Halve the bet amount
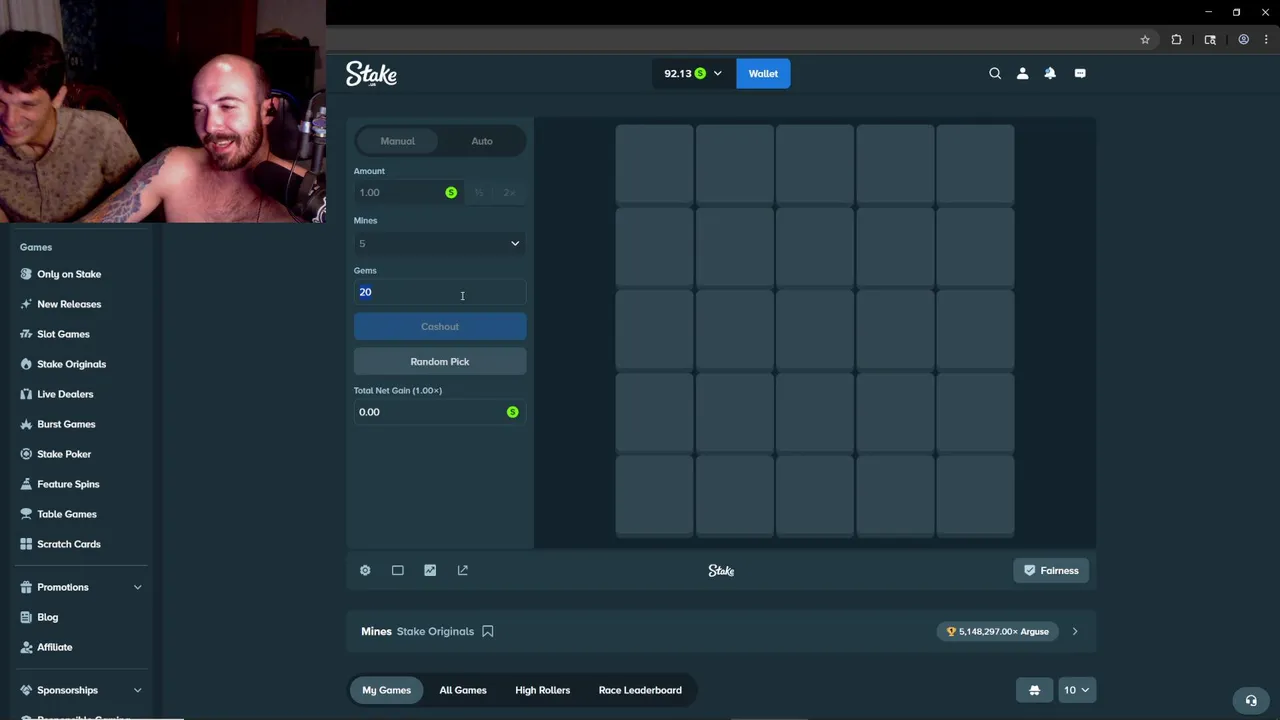The width and height of the screenshot is (1280, 720). [479, 192]
